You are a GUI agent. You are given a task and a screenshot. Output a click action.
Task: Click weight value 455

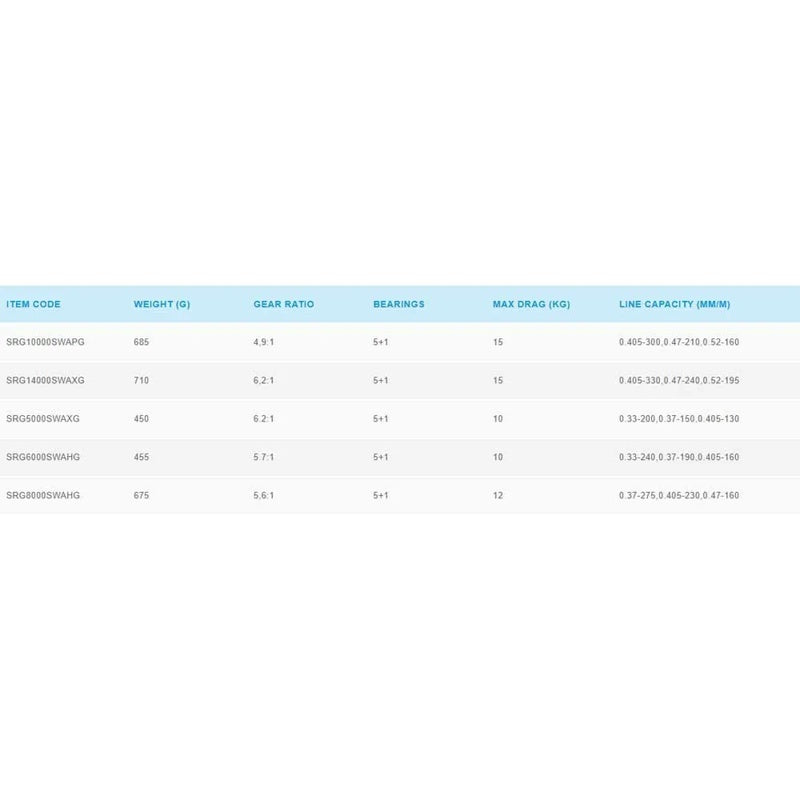click(141, 457)
